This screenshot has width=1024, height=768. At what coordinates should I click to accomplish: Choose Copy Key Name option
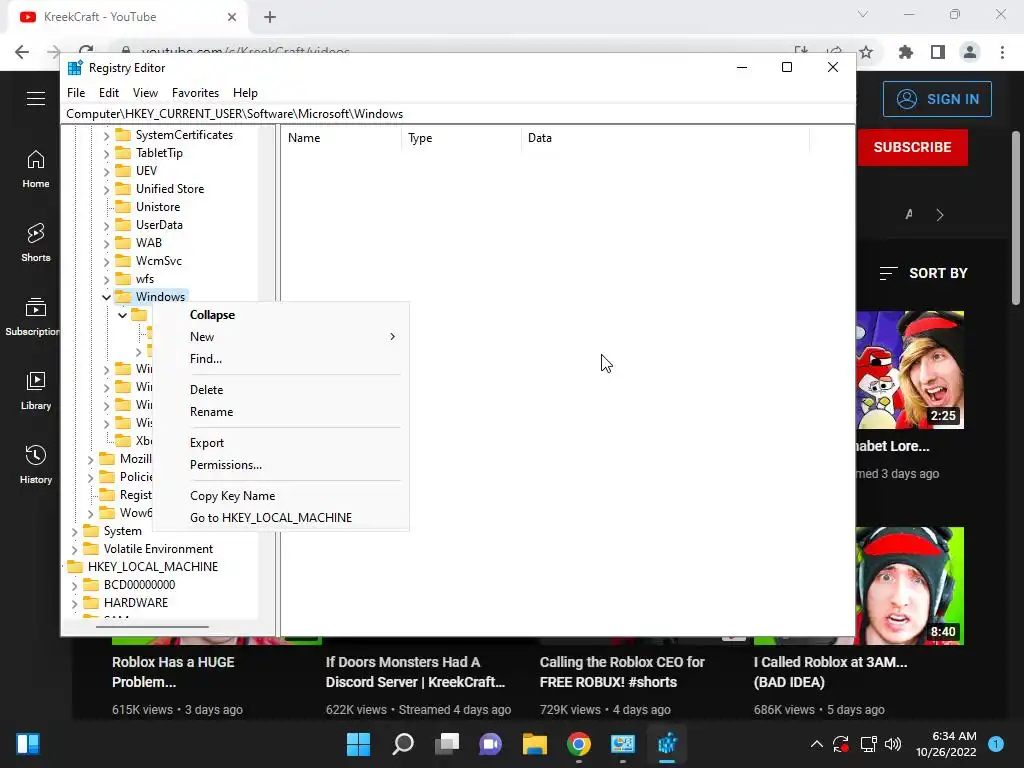[x=281, y=496]
